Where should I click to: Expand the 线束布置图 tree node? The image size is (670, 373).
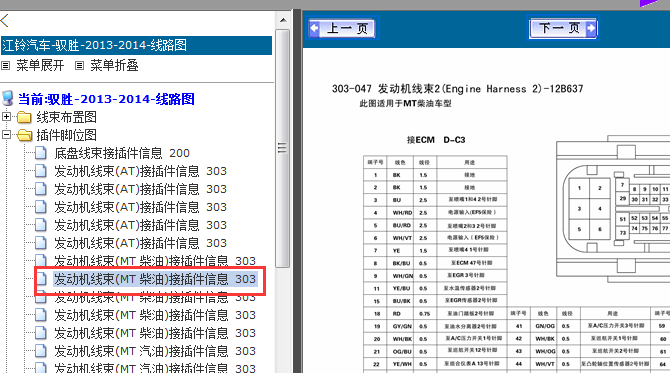[x=6, y=117]
